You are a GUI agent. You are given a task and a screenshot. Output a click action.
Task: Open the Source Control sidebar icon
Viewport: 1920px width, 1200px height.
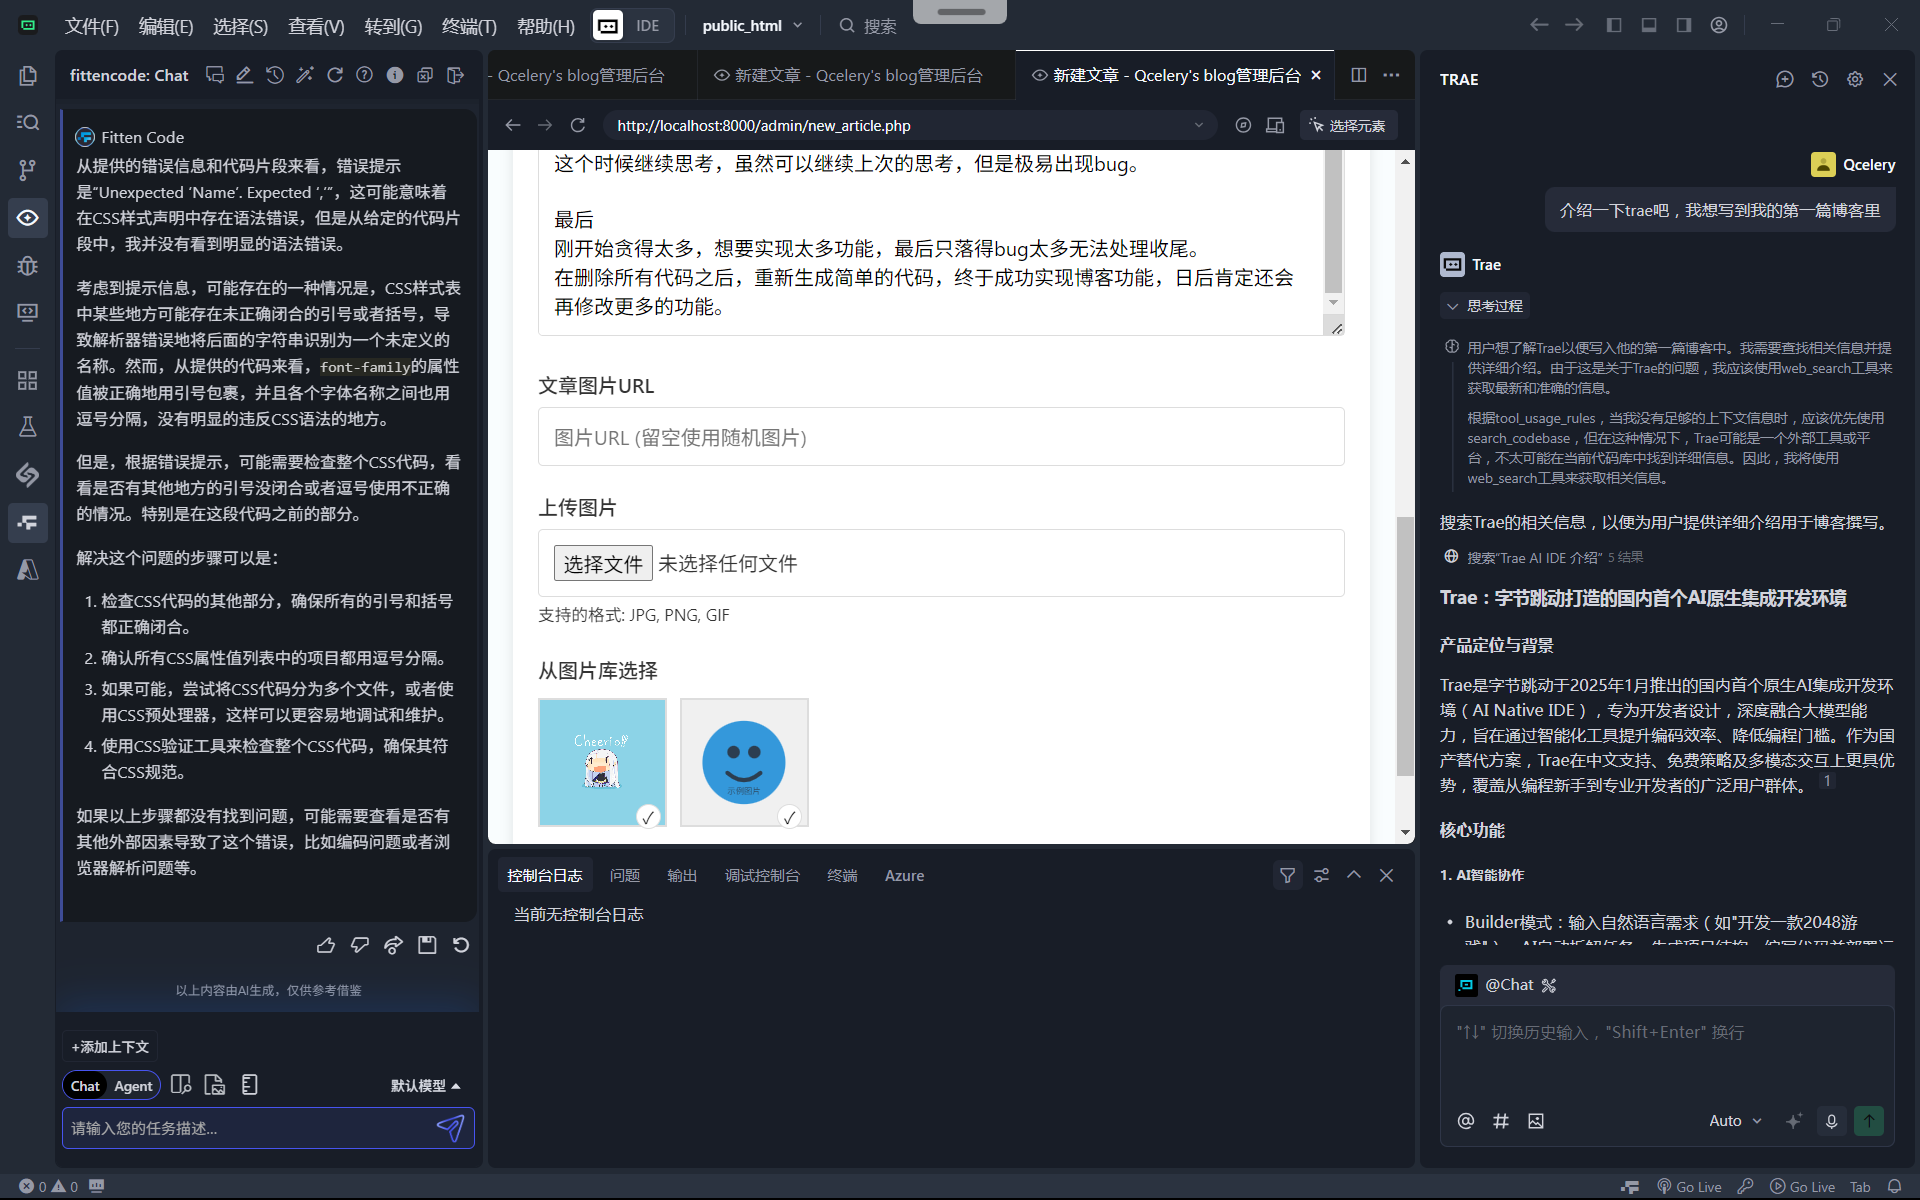[x=28, y=170]
